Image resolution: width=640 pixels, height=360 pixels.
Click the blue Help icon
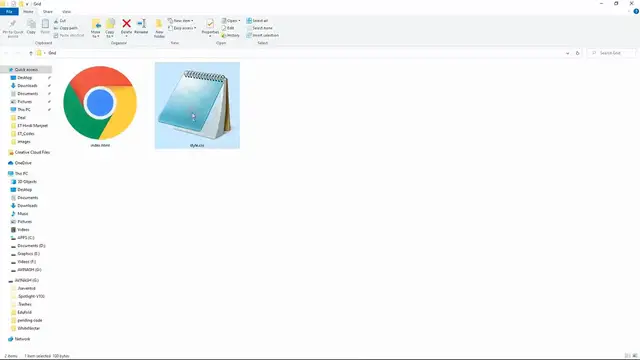point(636,11)
